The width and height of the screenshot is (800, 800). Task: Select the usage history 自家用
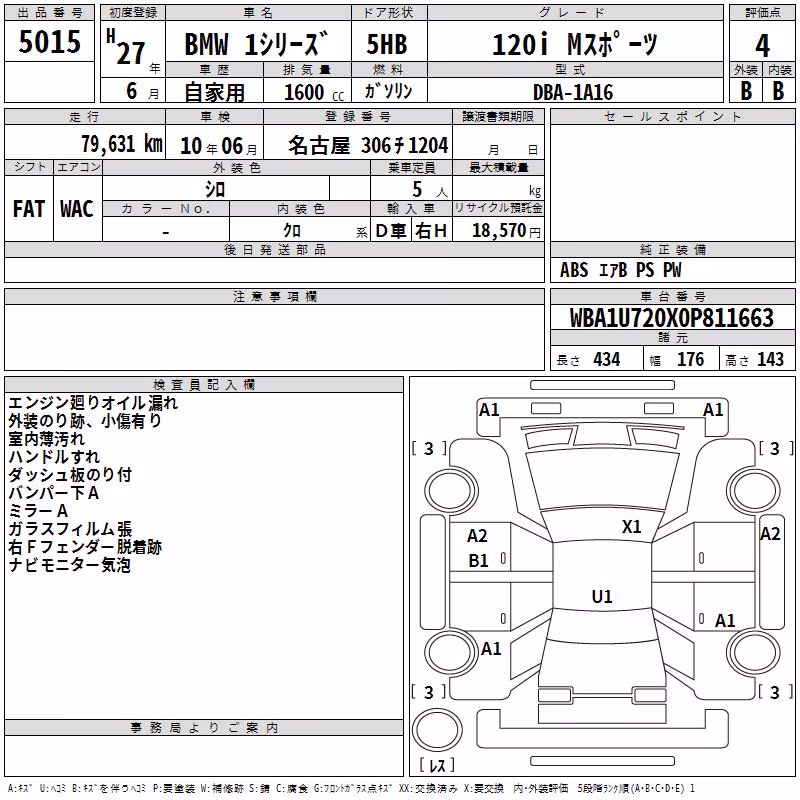(x=214, y=92)
